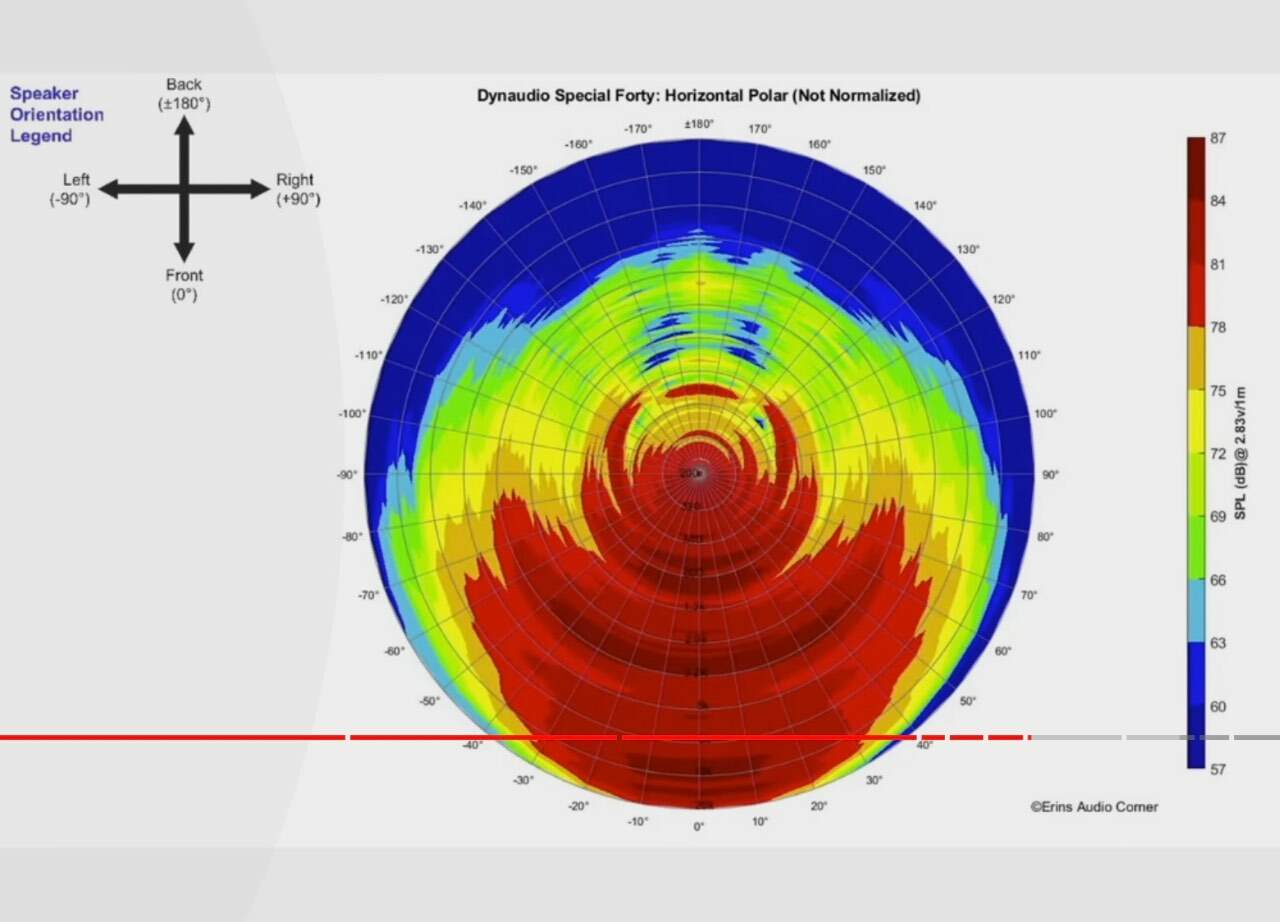Click the dark red 84–87 colorbar segment

(x=1196, y=169)
